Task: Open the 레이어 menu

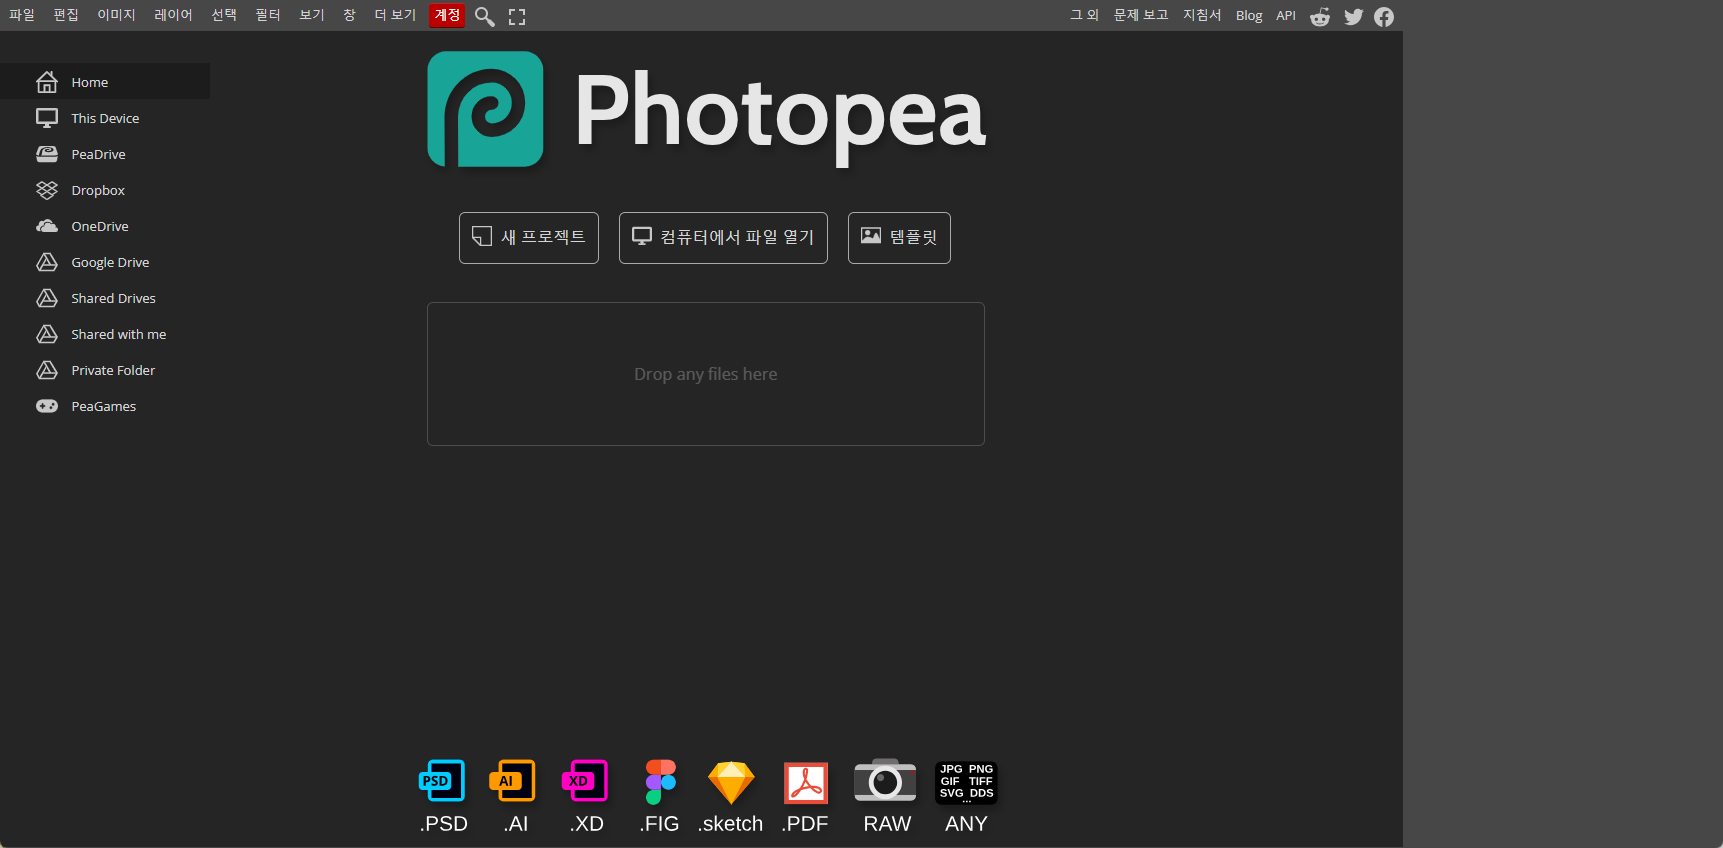Action: click(x=173, y=15)
